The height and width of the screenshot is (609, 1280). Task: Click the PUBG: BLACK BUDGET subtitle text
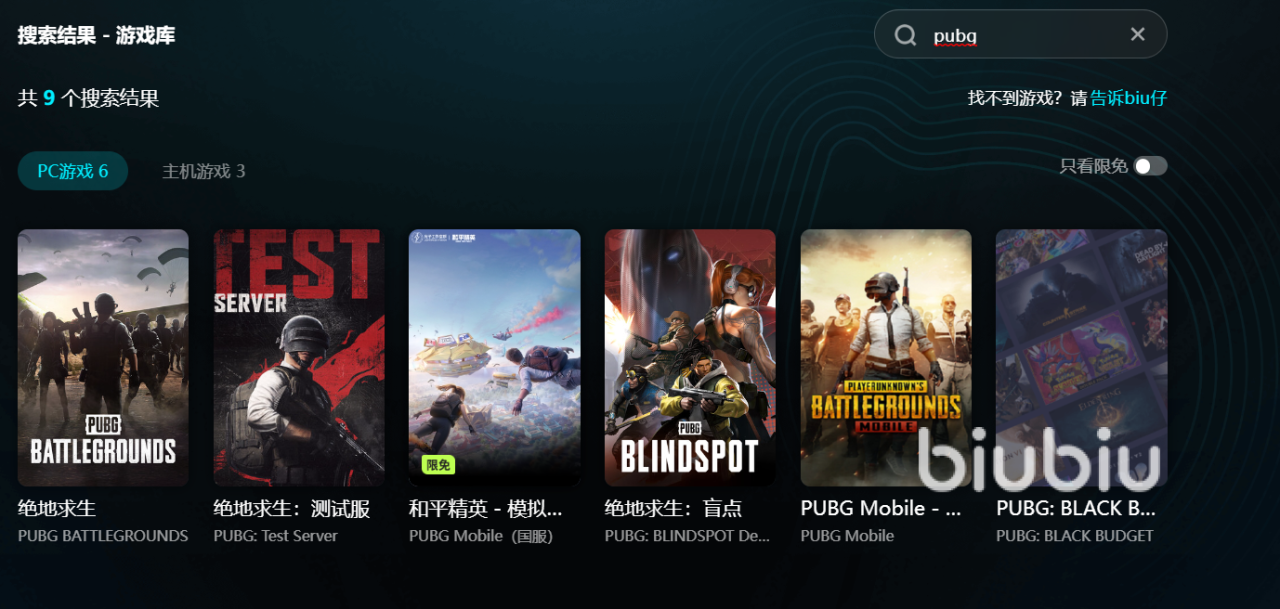[1075, 536]
